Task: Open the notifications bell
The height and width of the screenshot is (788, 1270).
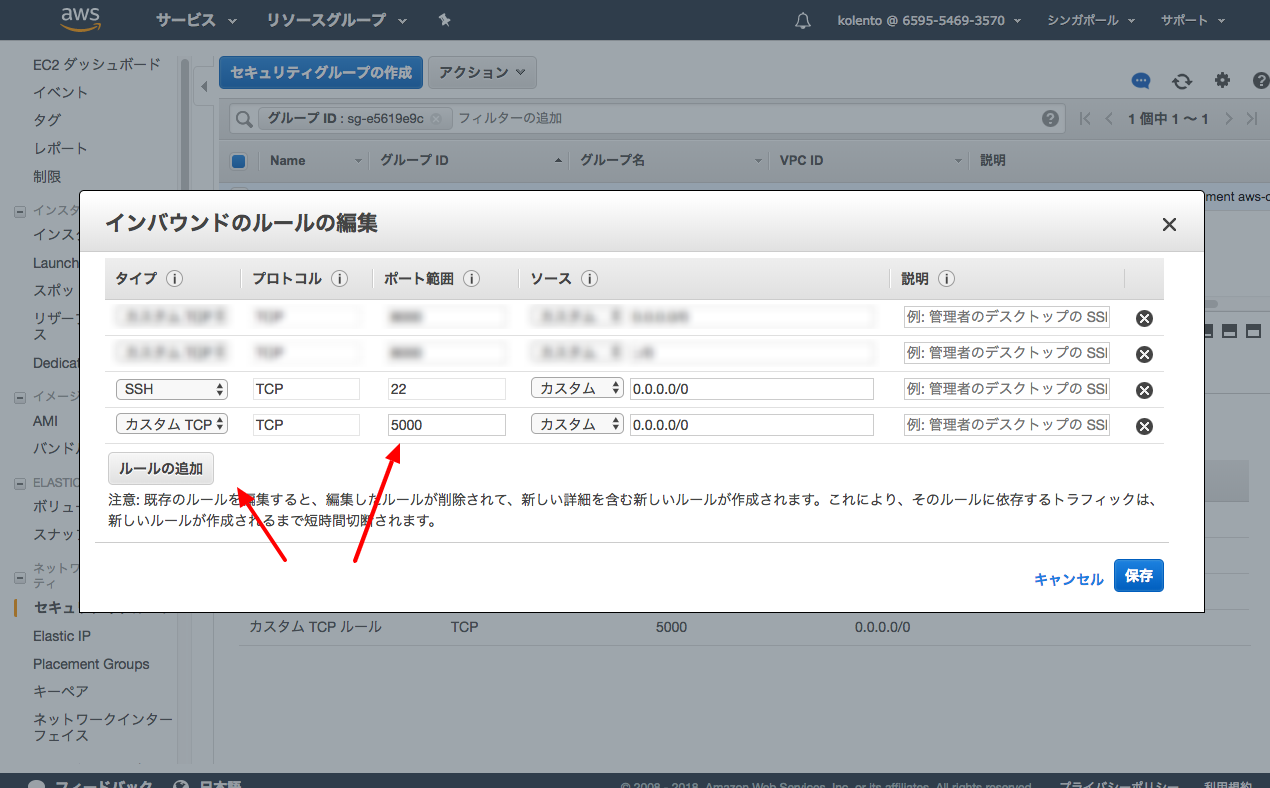Action: tap(802, 20)
